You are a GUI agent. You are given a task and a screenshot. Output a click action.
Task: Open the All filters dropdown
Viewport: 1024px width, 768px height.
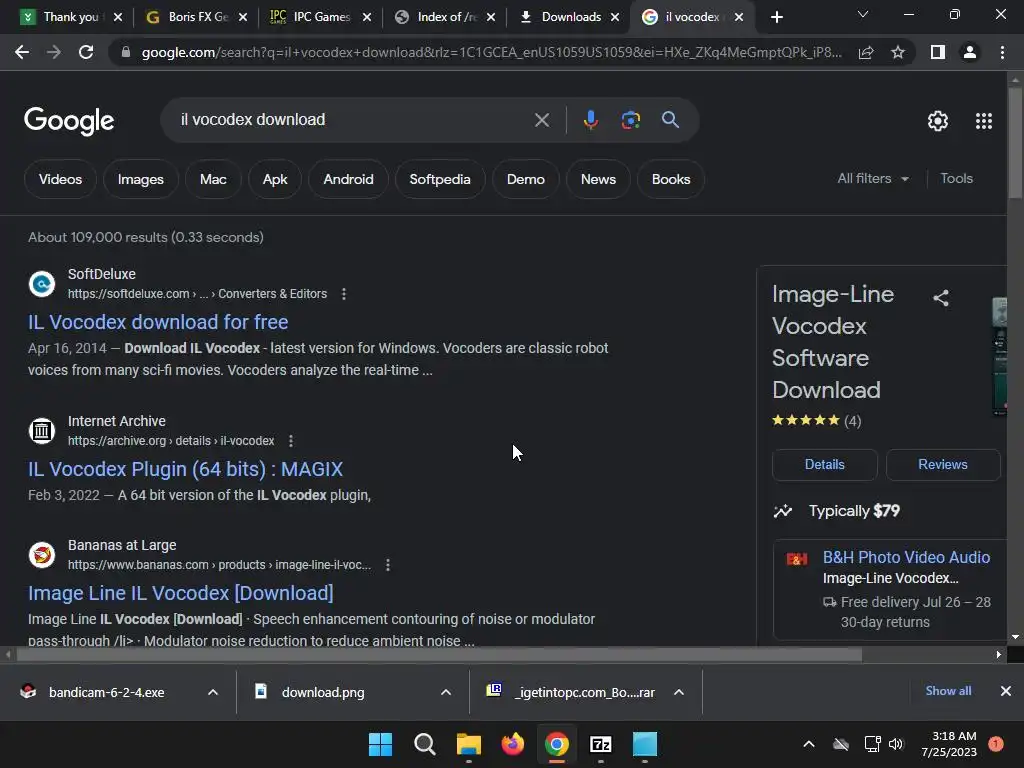[872, 178]
